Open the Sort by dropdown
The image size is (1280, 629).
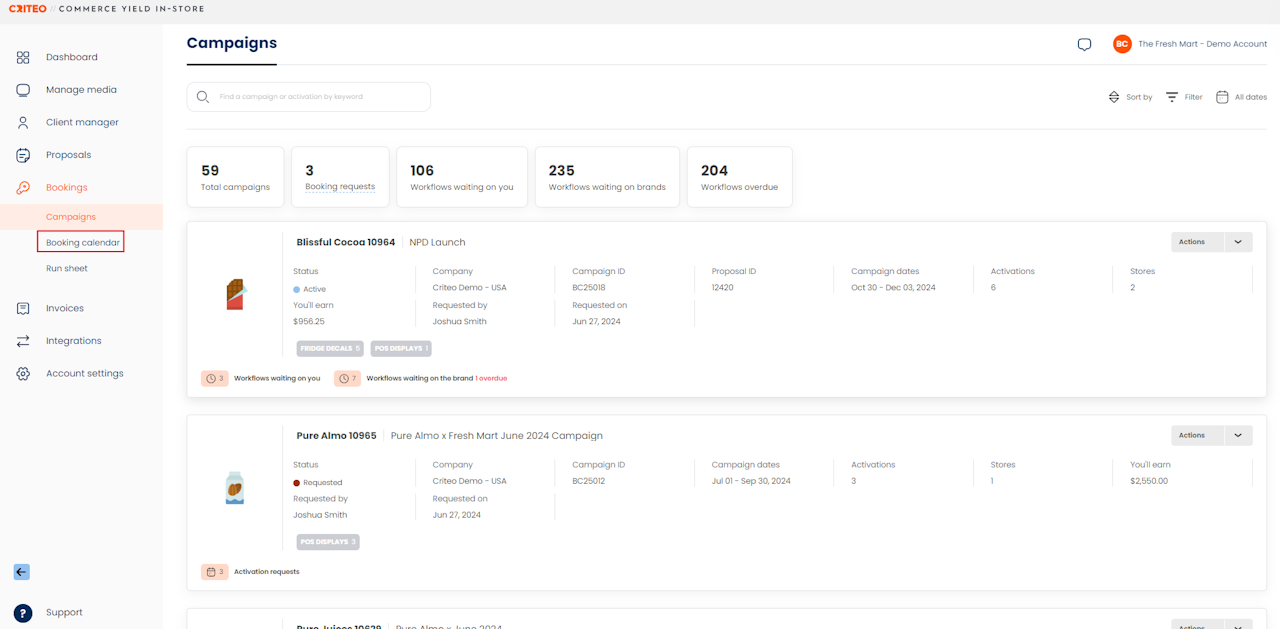(x=1130, y=97)
